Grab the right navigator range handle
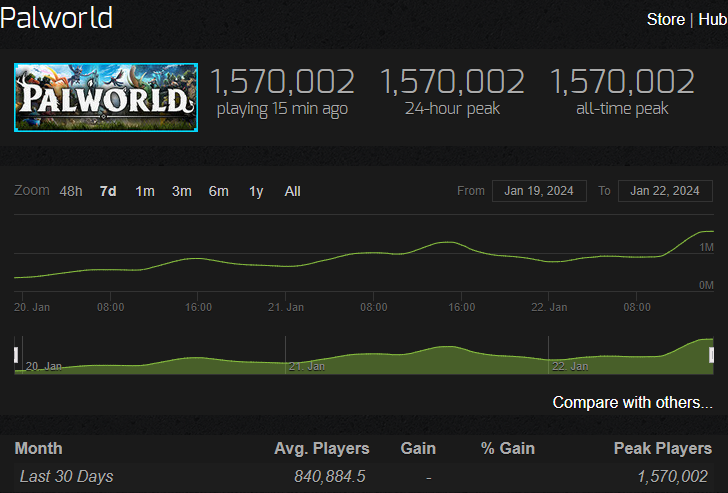728x493 pixels. point(711,355)
